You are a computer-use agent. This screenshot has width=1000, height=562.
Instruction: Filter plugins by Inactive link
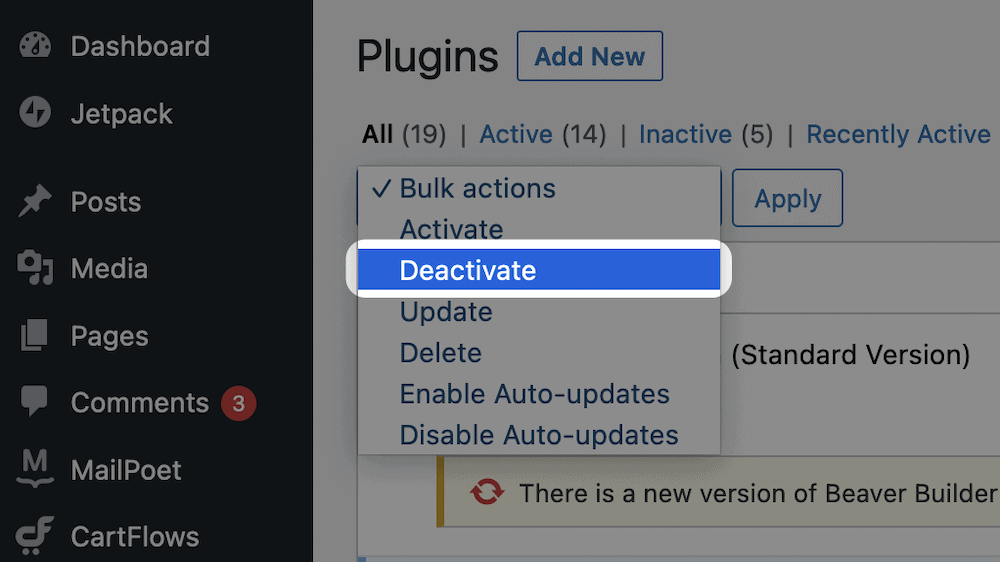686,135
